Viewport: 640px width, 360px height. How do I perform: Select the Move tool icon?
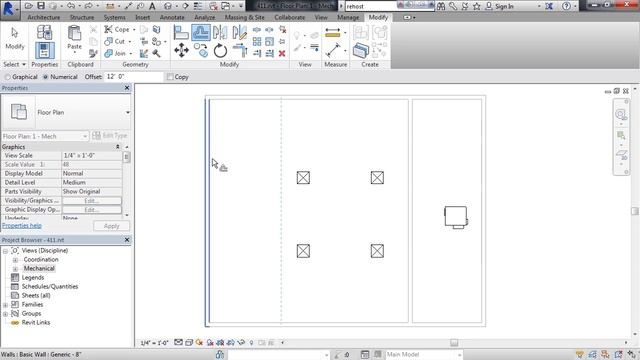tap(181, 51)
